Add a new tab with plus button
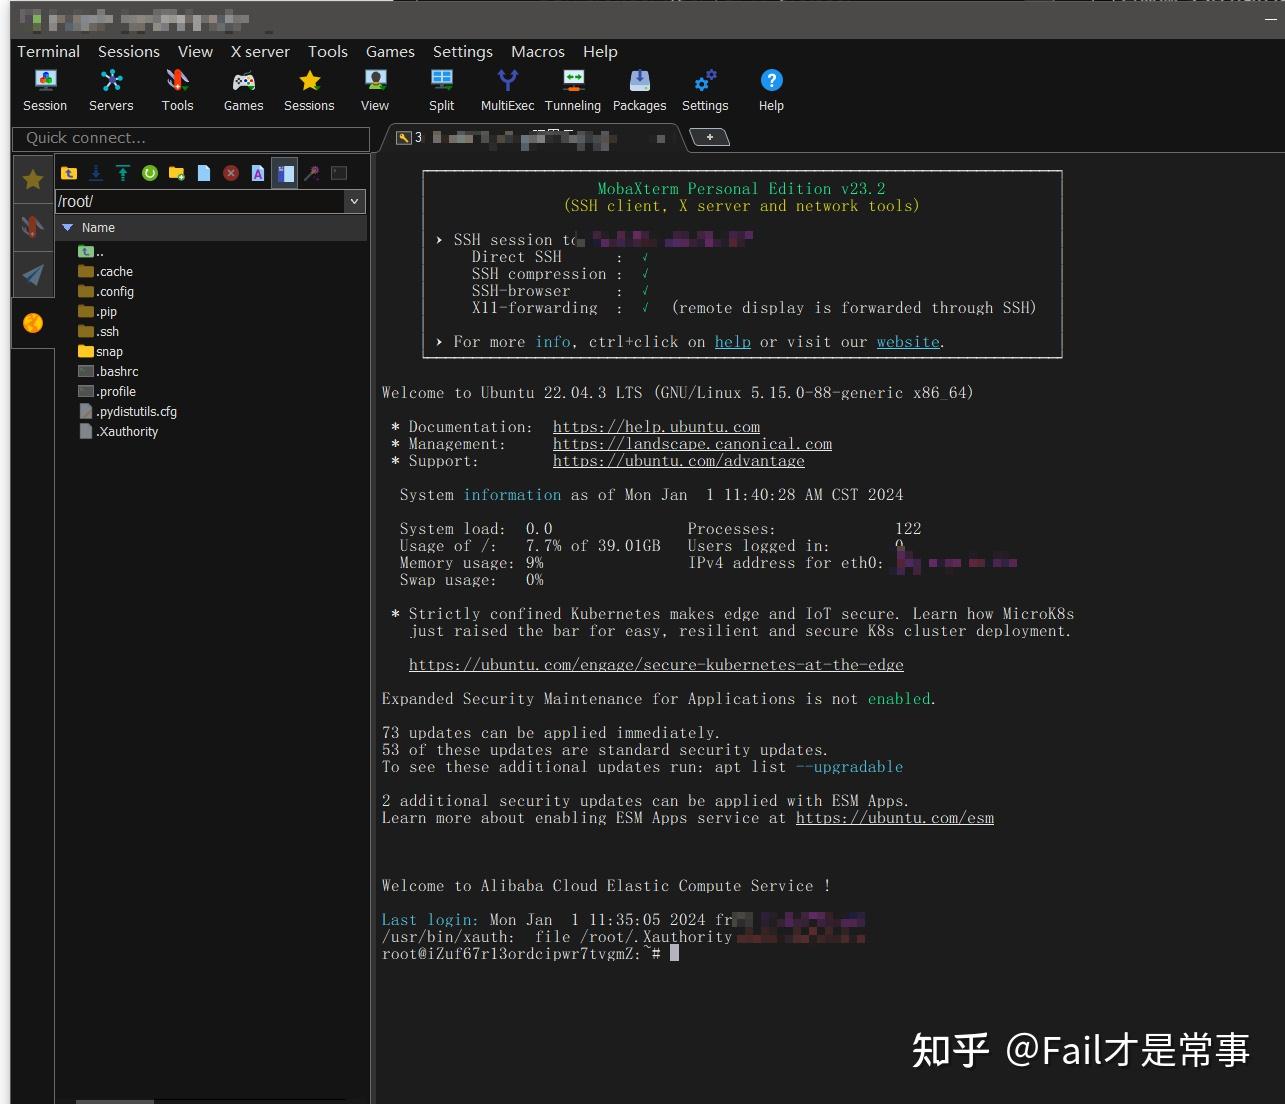The image size is (1285, 1104). coord(710,137)
